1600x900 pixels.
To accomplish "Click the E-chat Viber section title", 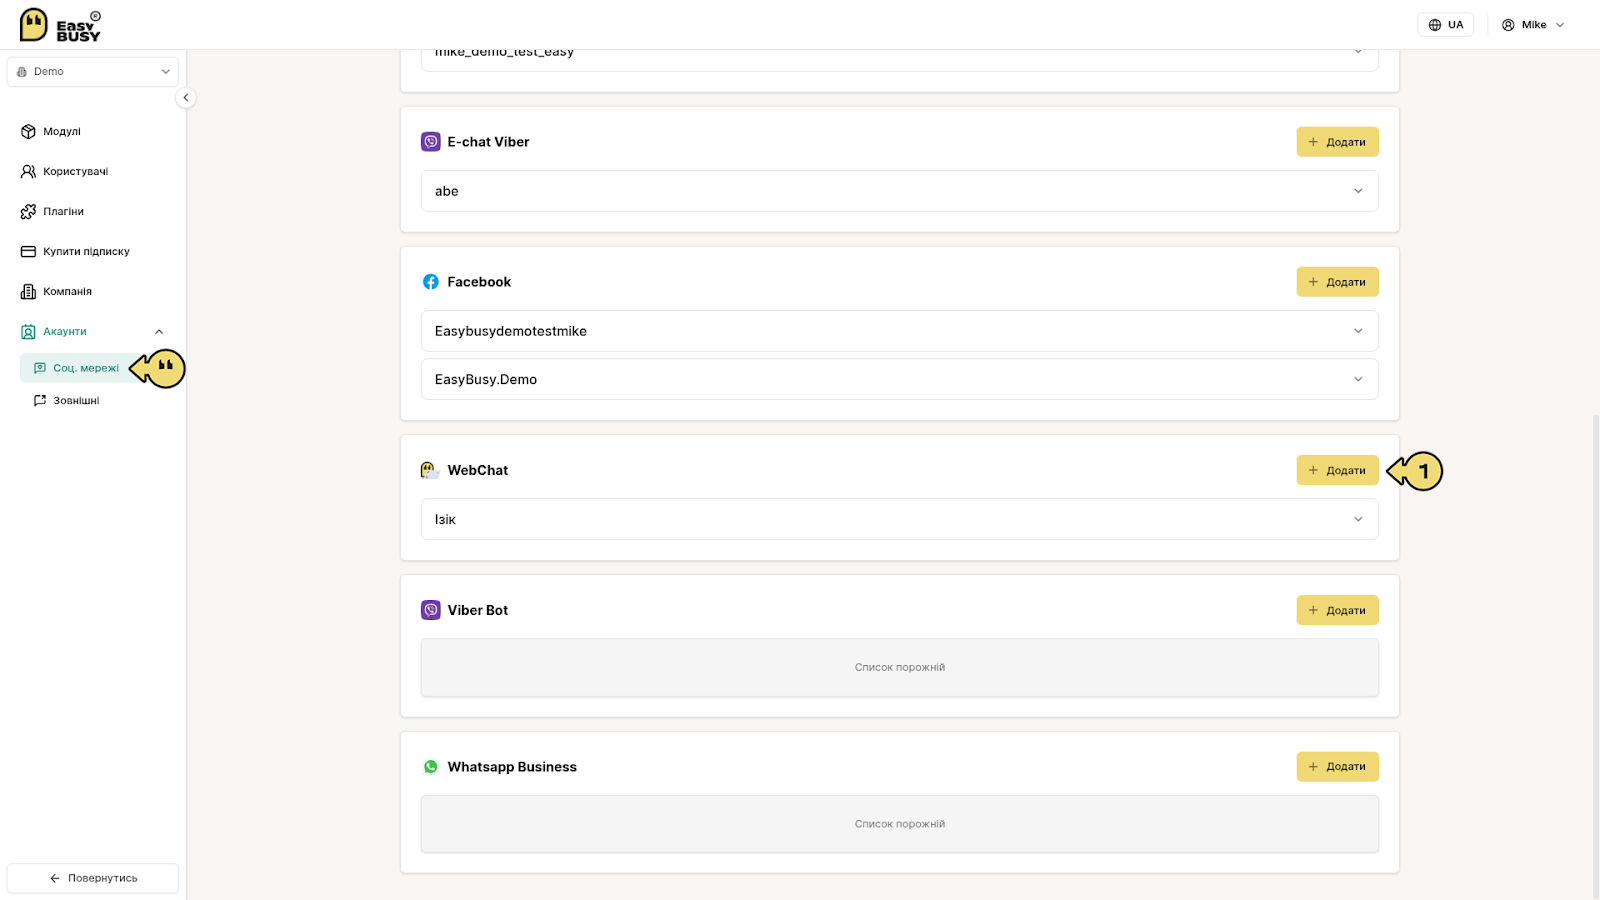I will coord(488,142).
